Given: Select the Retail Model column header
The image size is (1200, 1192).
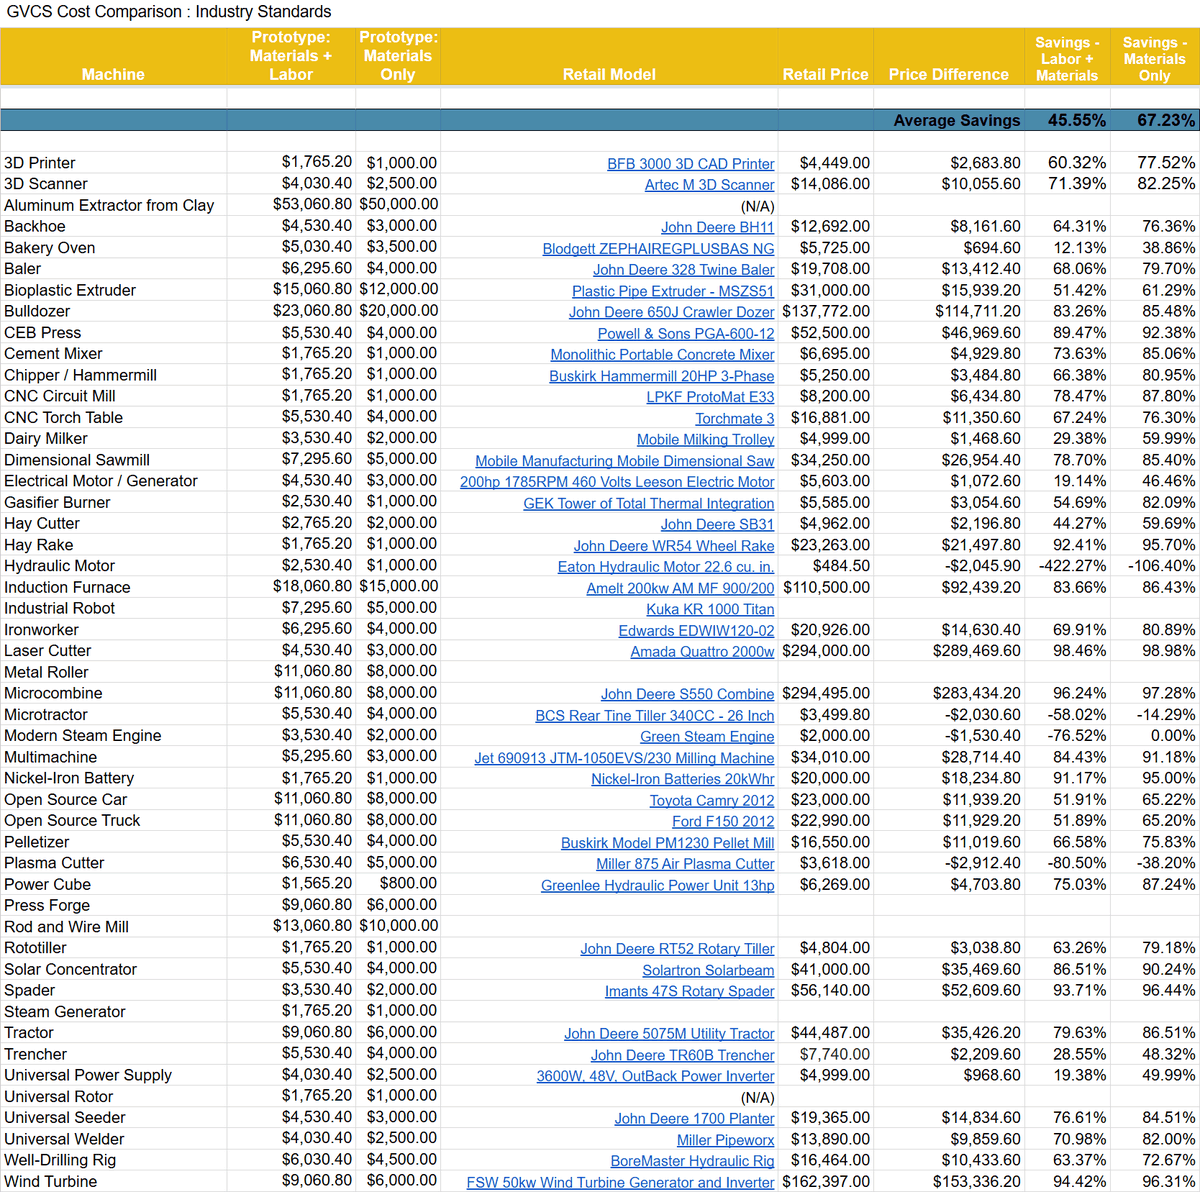Looking at the screenshot, I should [x=609, y=74].
